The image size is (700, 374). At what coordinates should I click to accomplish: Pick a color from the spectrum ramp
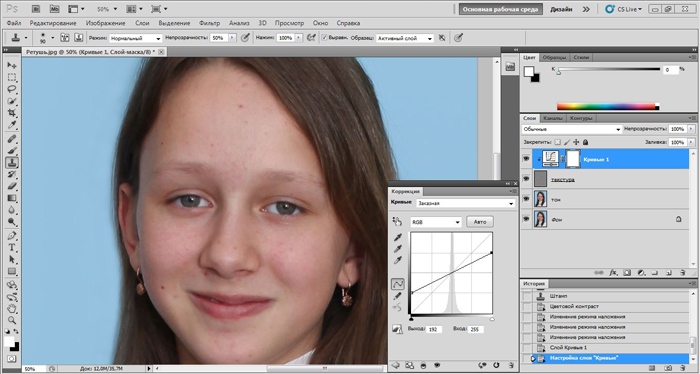pyautogui.click(x=606, y=106)
